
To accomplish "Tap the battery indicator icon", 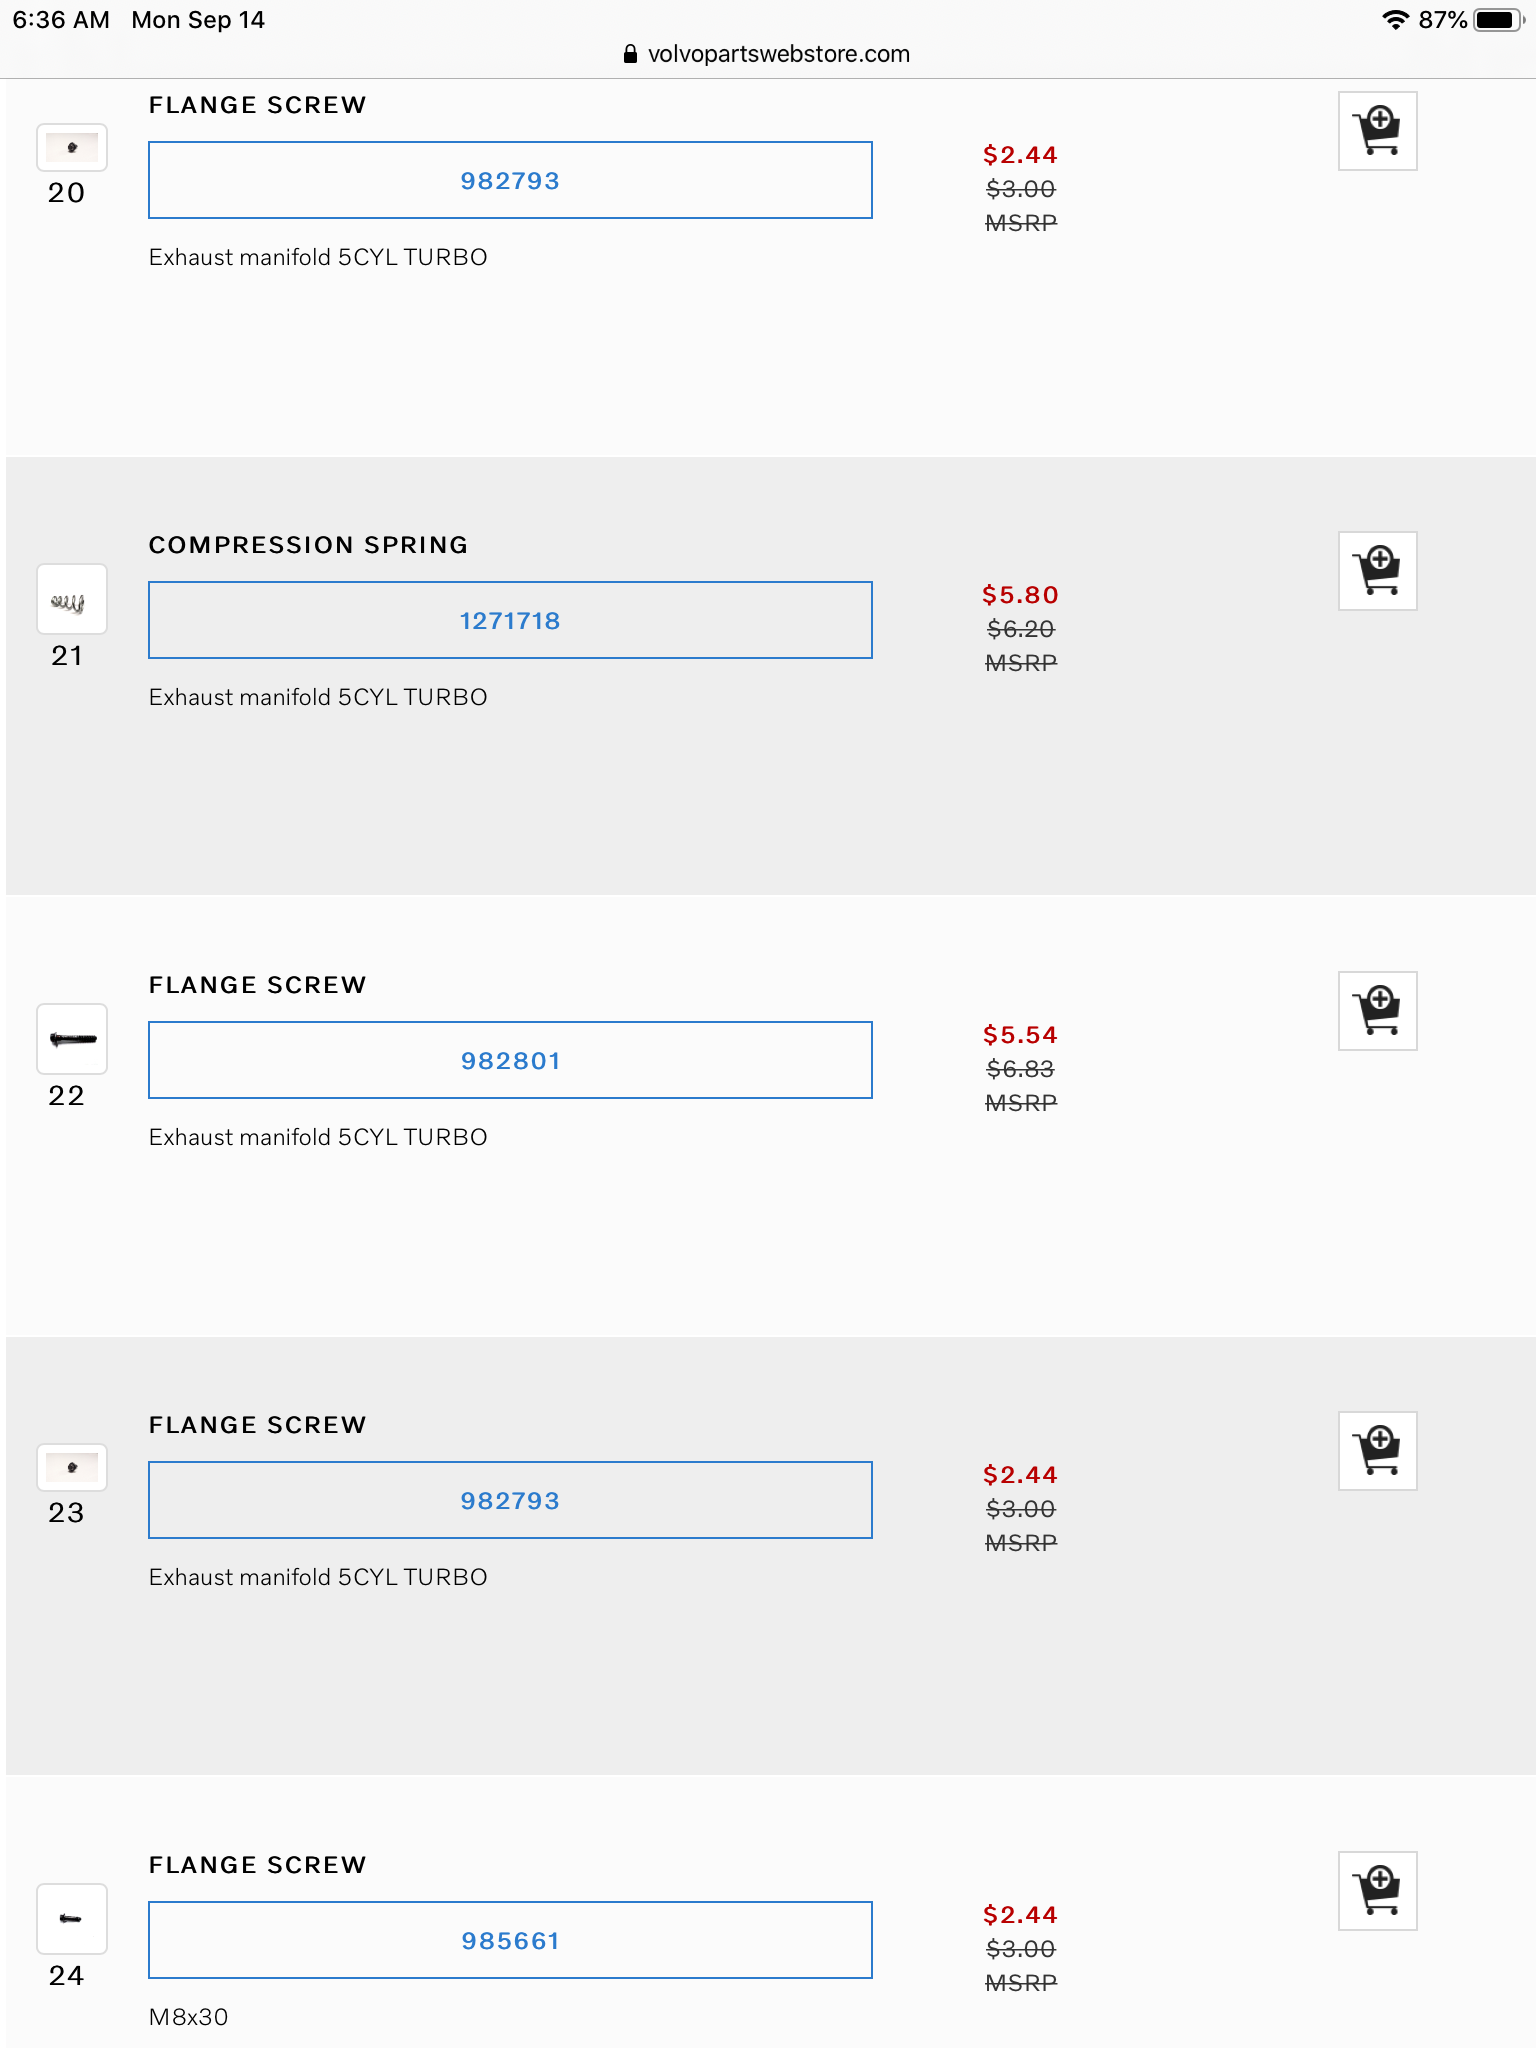I will pyautogui.click(x=1497, y=20).
